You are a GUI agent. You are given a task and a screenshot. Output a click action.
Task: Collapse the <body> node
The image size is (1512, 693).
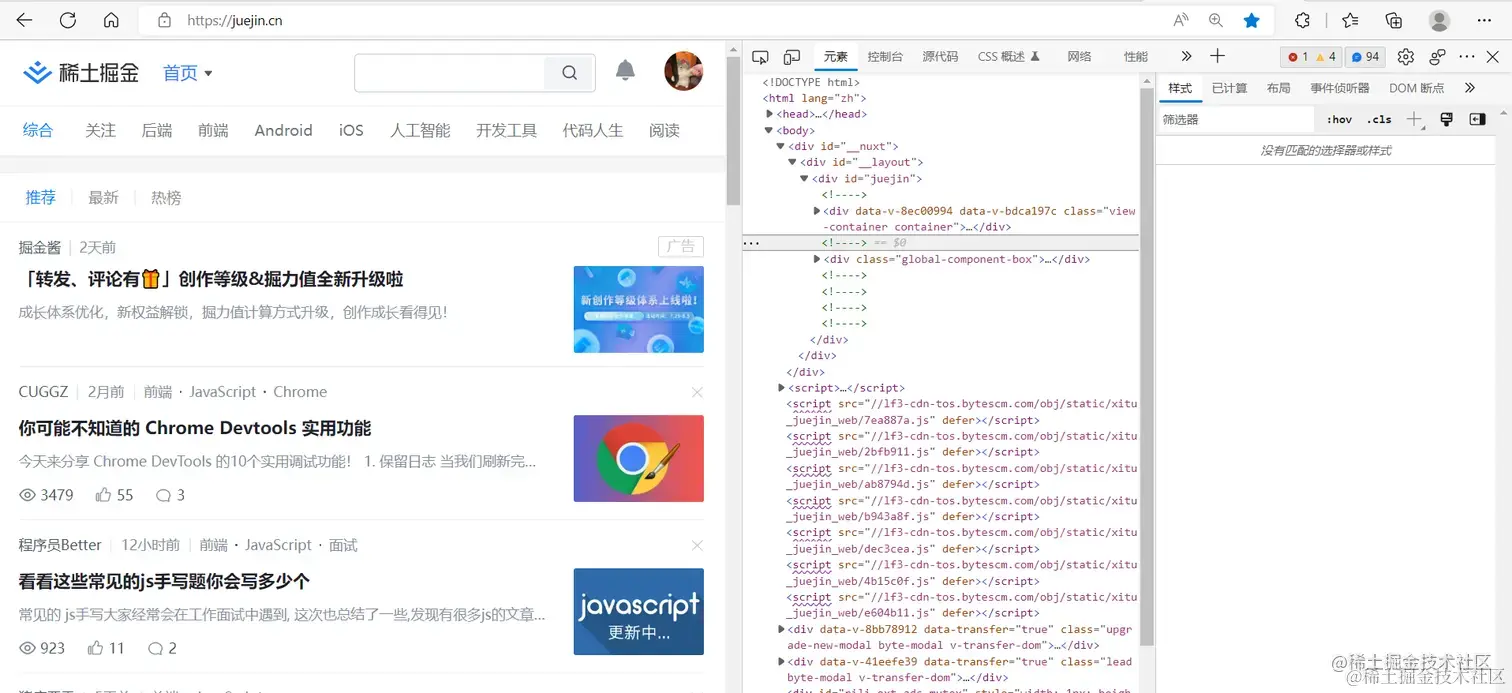[x=769, y=130]
